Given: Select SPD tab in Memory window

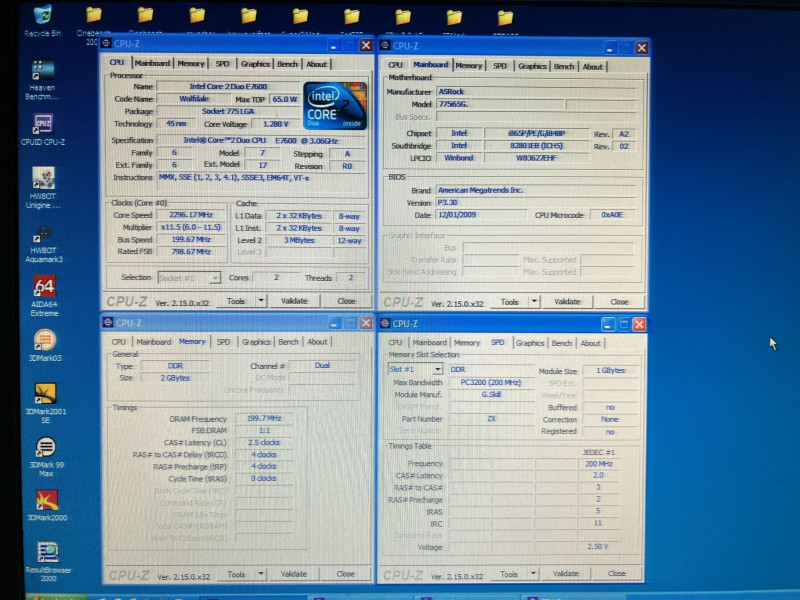Looking at the screenshot, I should click(223, 342).
